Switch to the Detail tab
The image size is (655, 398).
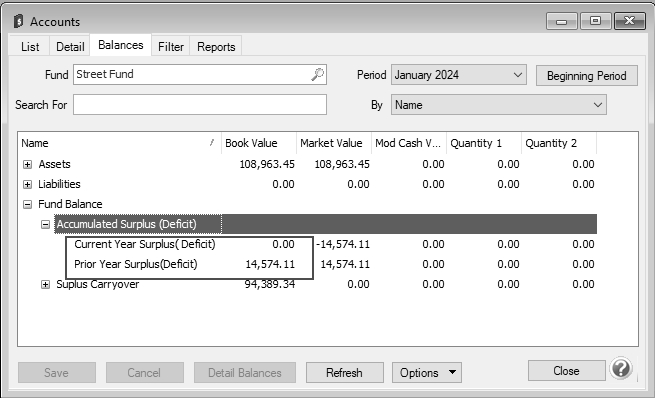(x=70, y=46)
